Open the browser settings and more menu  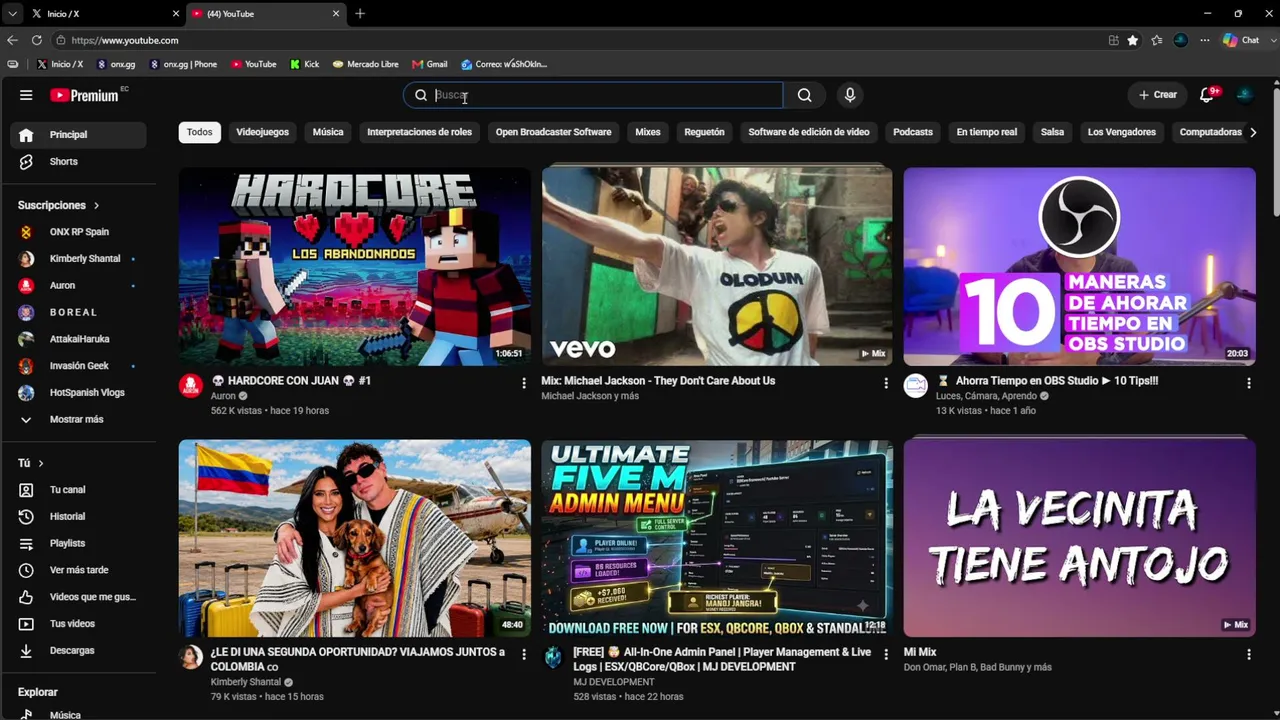(x=1205, y=40)
